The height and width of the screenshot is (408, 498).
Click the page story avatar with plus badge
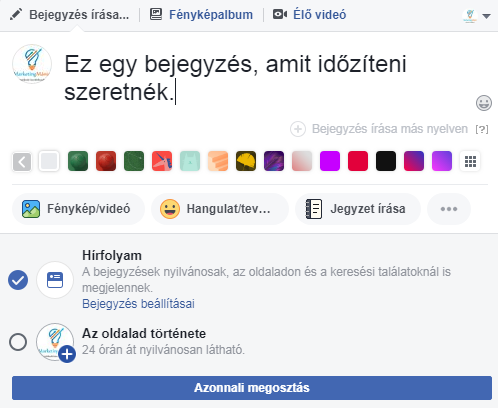click(55, 342)
